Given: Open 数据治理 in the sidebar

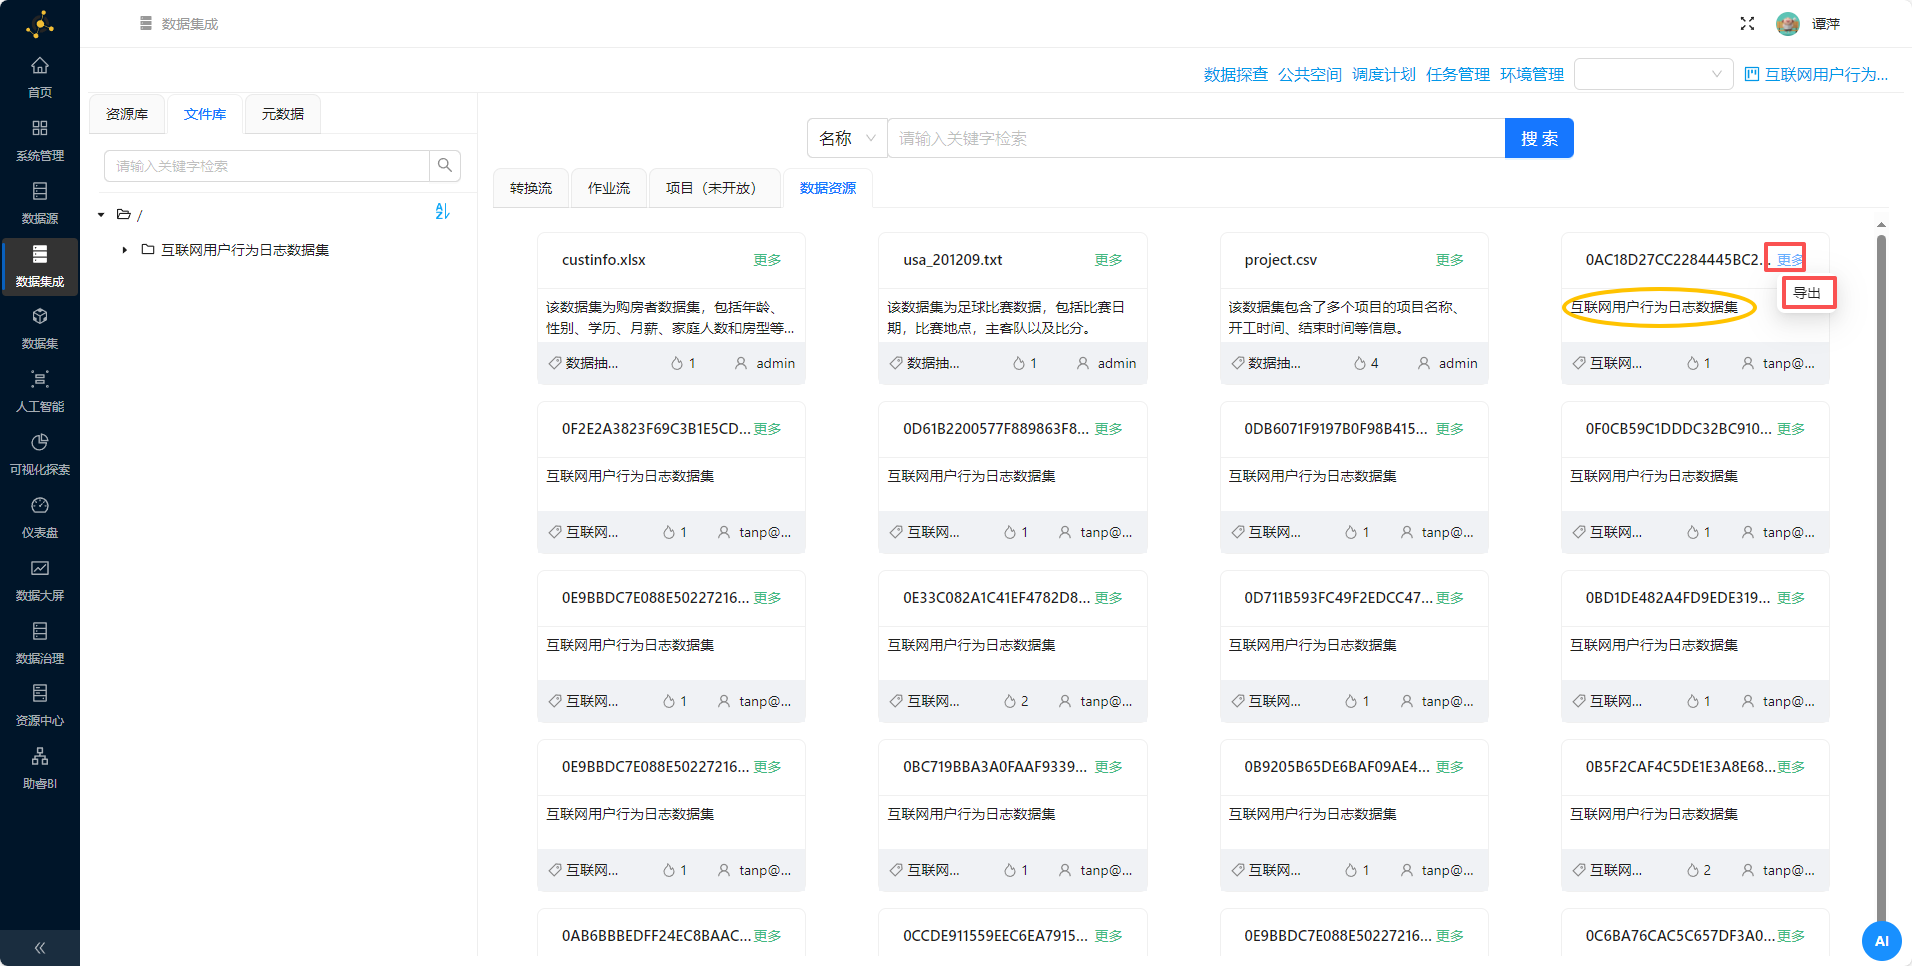Looking at the screenshot, I should [x=40, y=643].
